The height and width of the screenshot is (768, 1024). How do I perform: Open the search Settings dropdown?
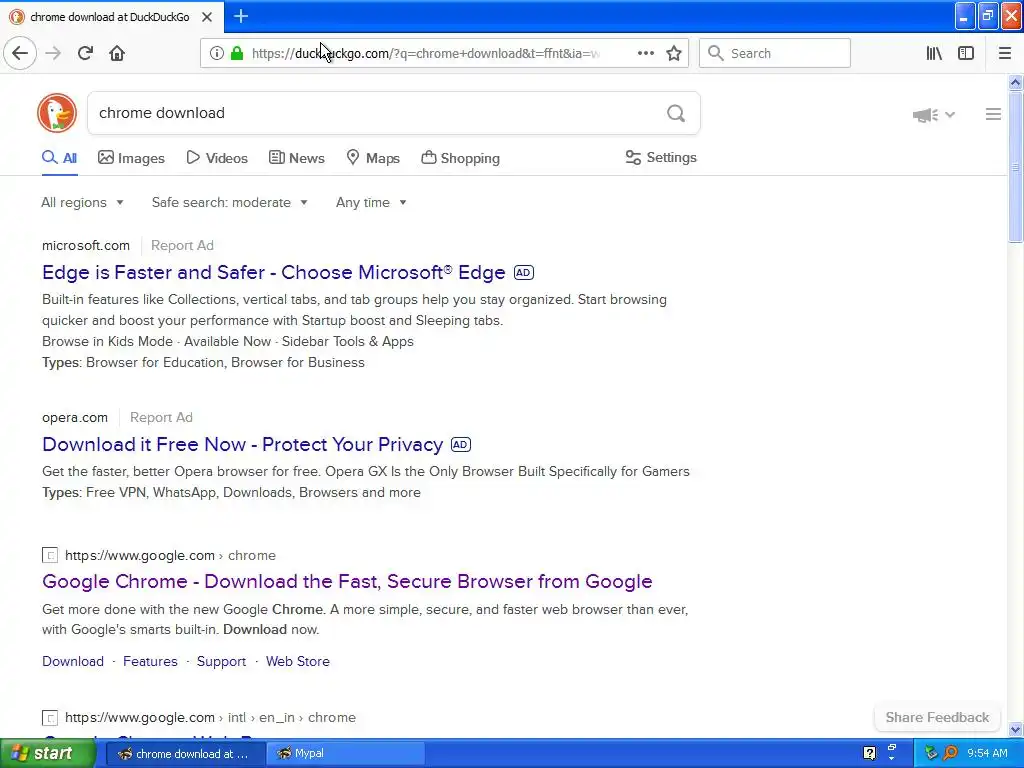click(x=661, y=157)
